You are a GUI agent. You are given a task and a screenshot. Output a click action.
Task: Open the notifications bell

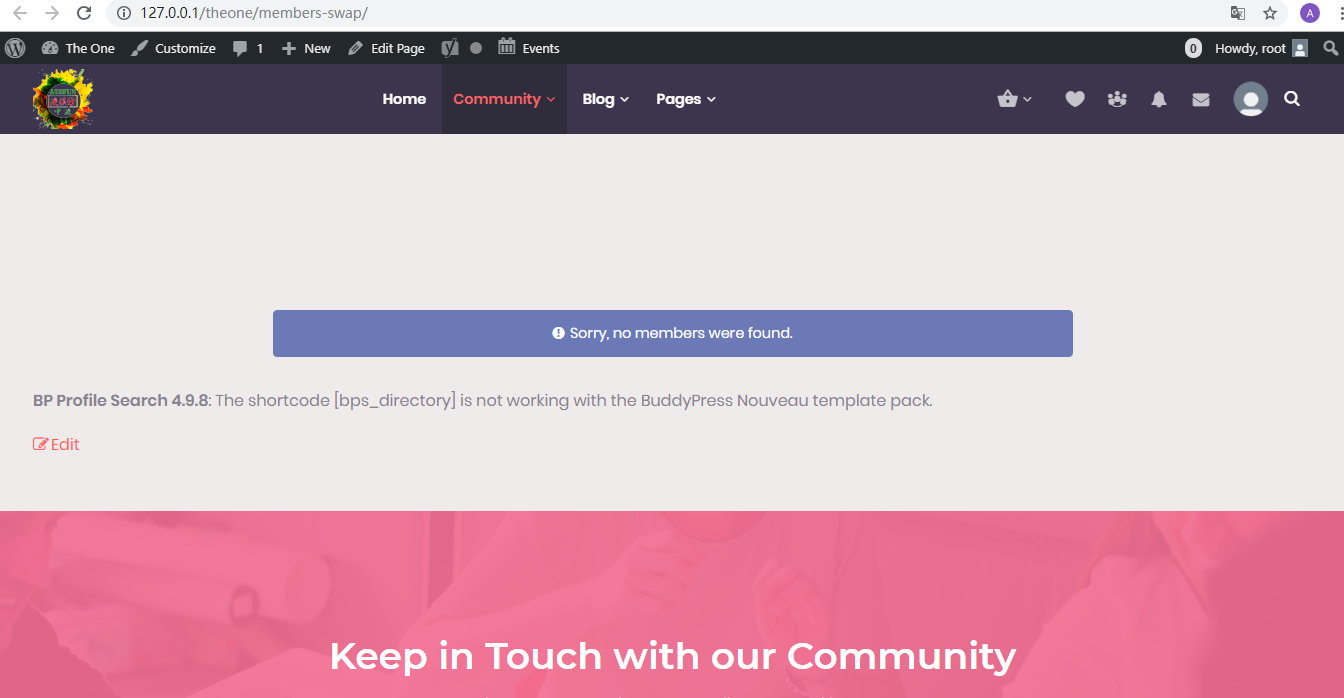[1159, 99]
